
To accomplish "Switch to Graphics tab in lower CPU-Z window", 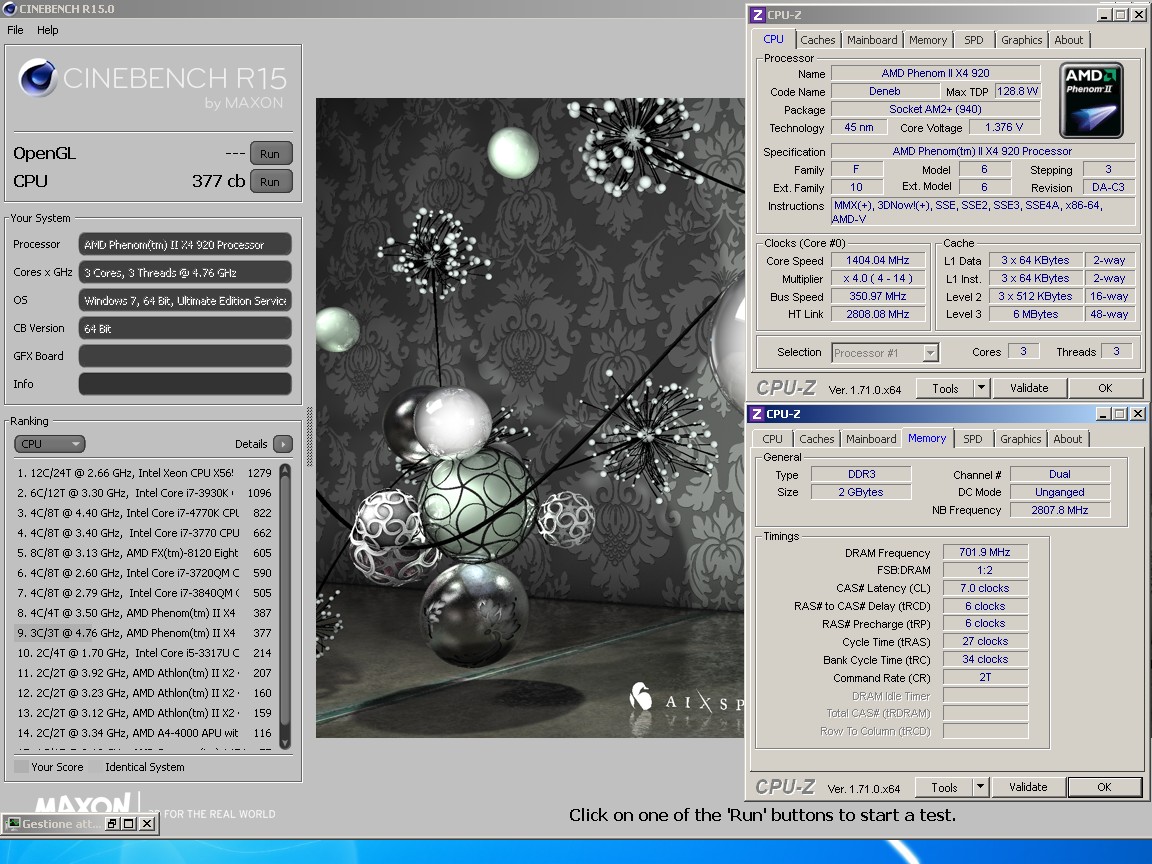I will pos(1020,439).
